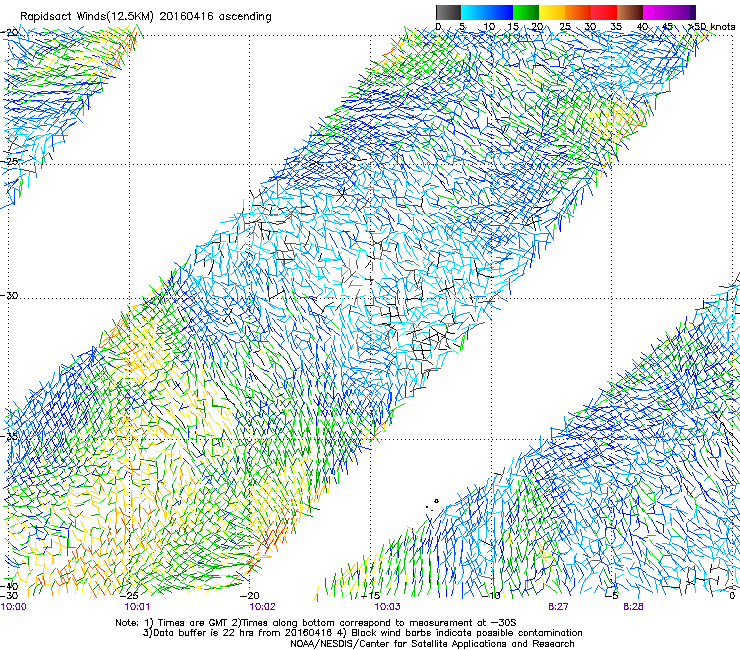The width and height of the screenshot is (740, 650).
Task: Click the '0' legend scale label
Action: [438, 27]
